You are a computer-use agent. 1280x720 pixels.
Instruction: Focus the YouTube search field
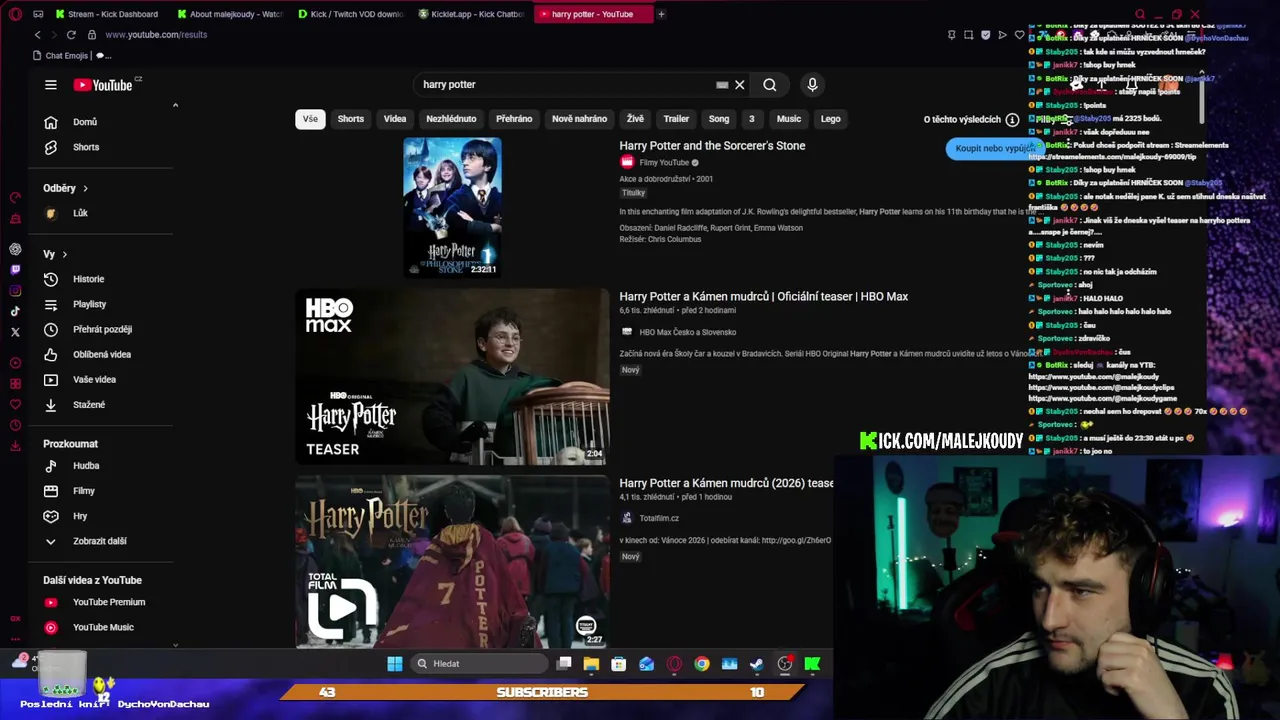[x=565, y=85]
